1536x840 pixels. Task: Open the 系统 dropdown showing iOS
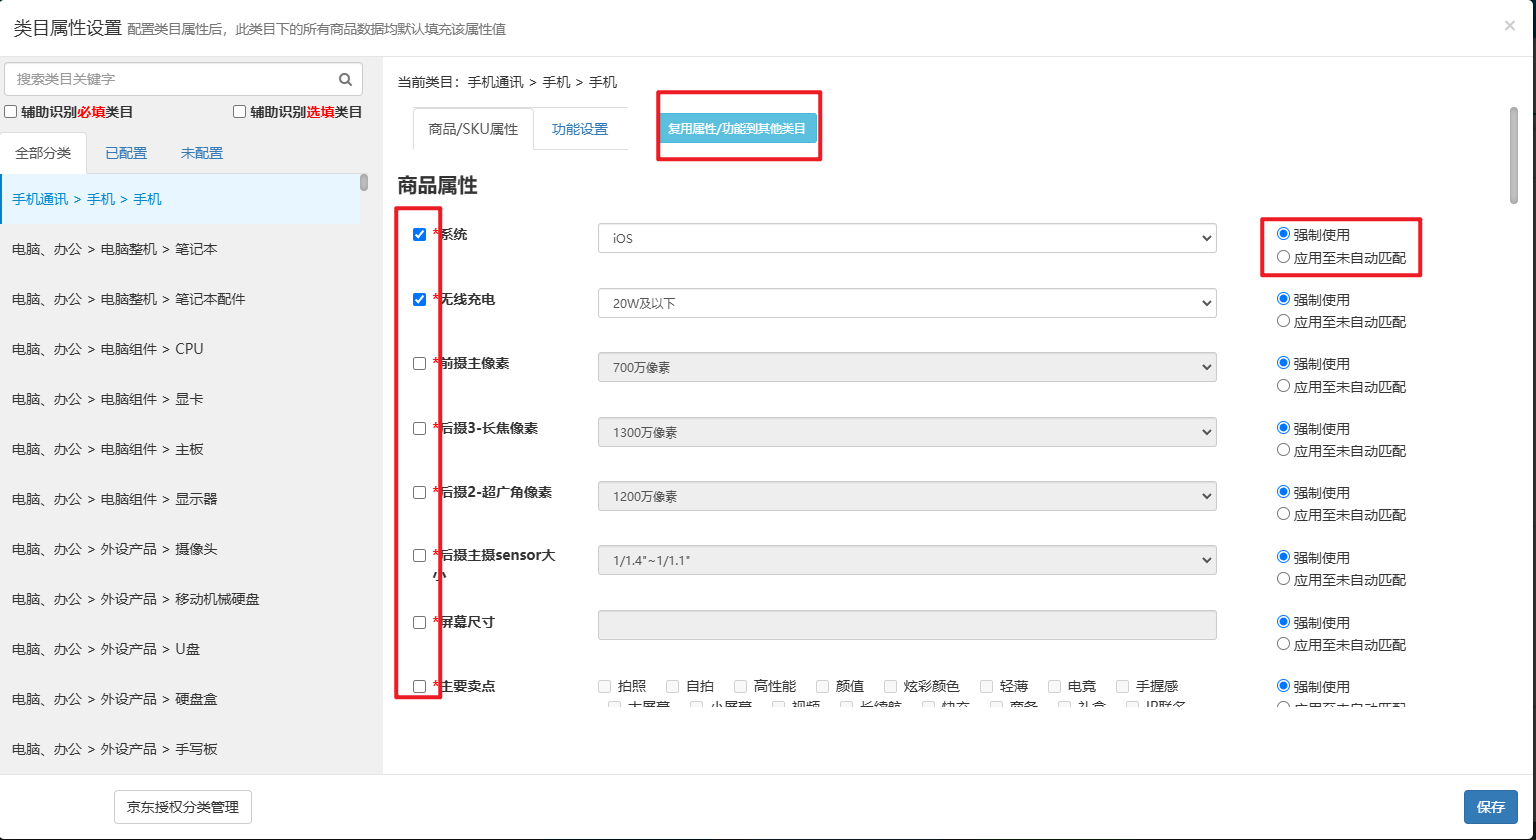tap(906, 238)
